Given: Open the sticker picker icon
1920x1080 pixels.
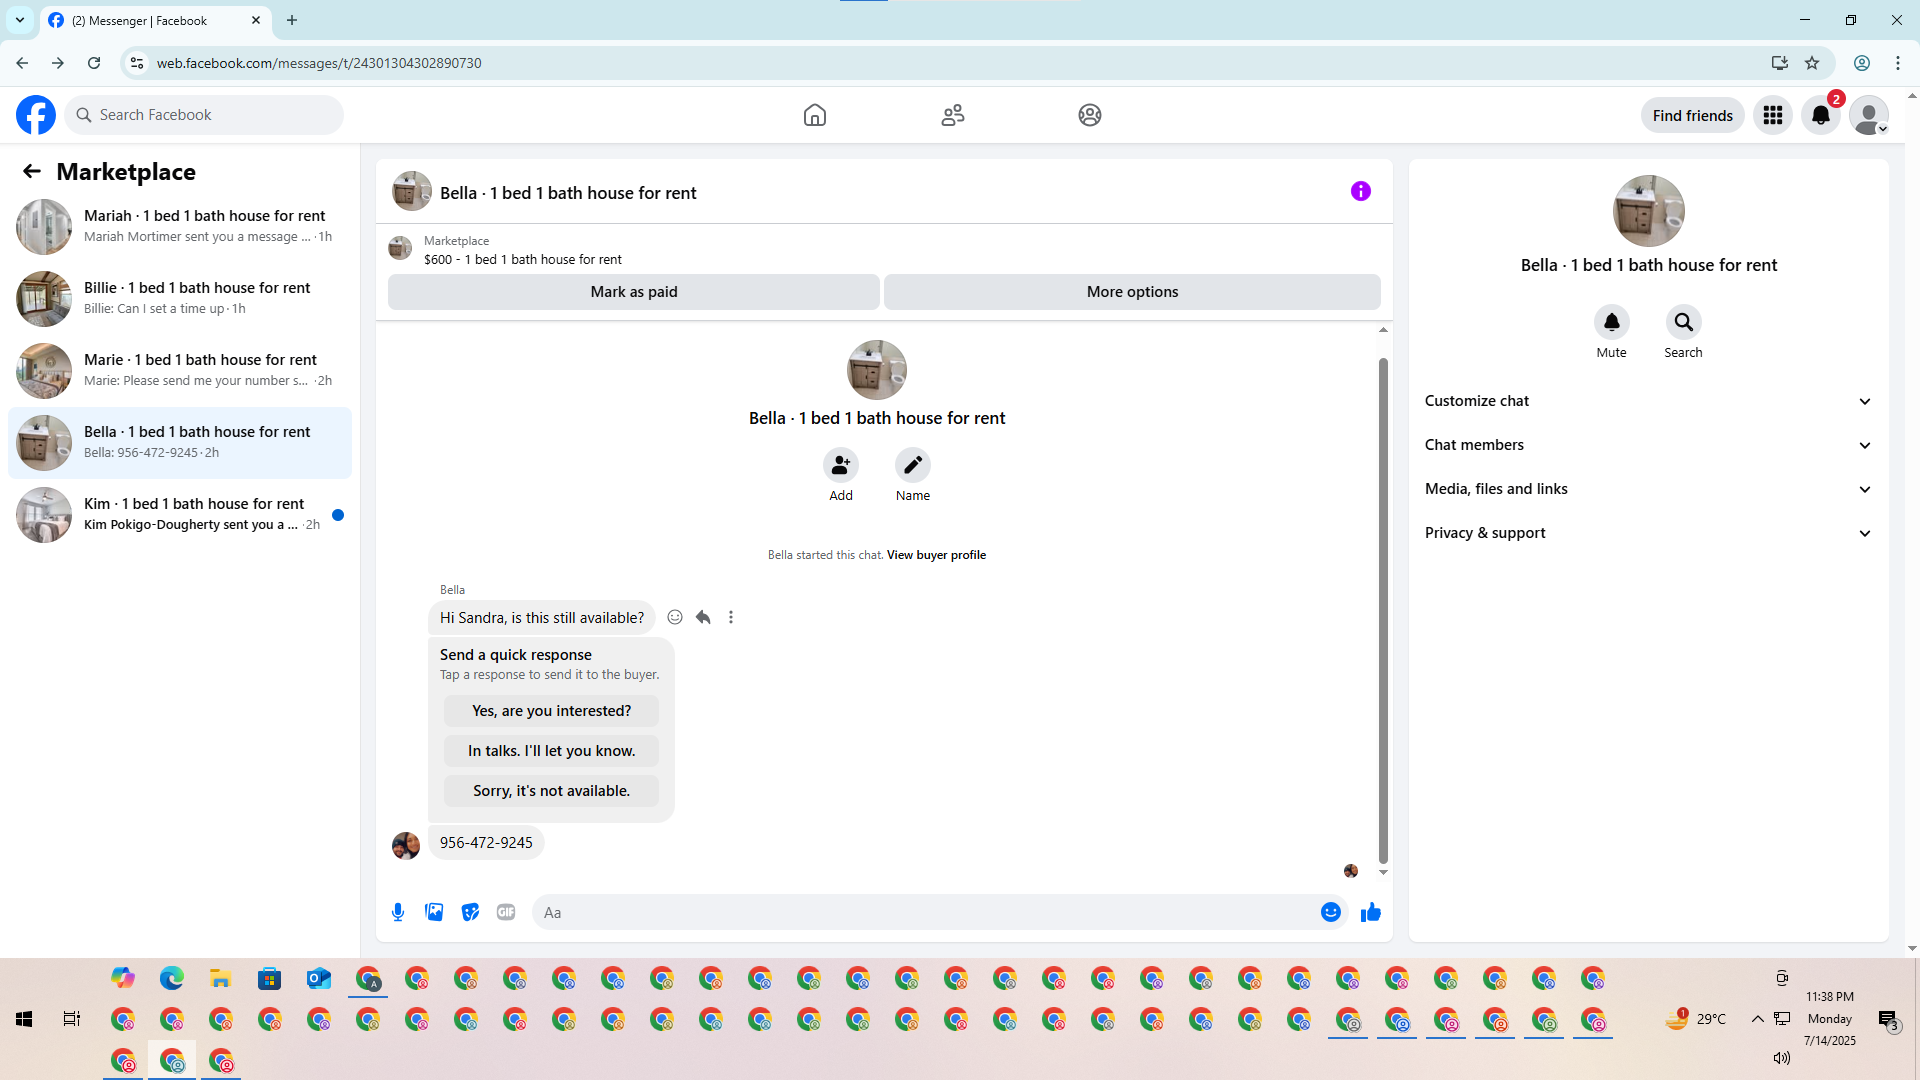Looking at the screenshot, I should 470,912.
